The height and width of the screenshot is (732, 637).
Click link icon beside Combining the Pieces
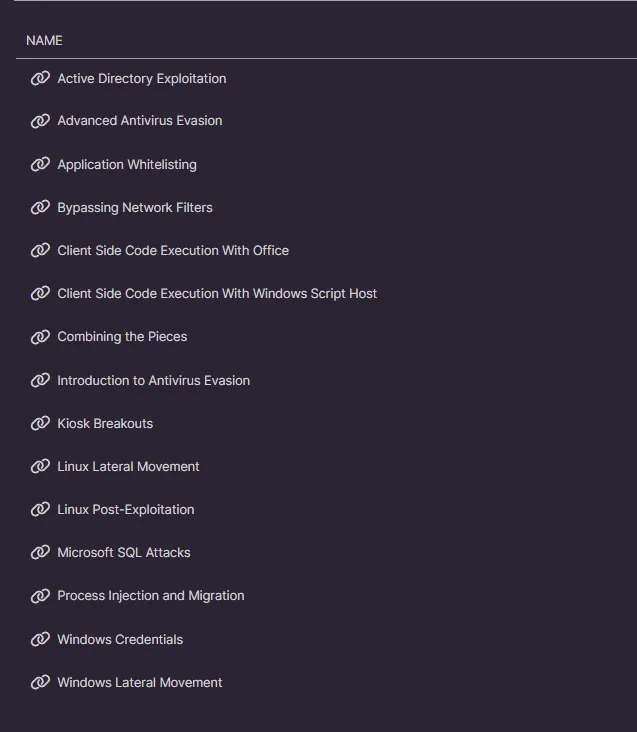click(x=40, y=337)
